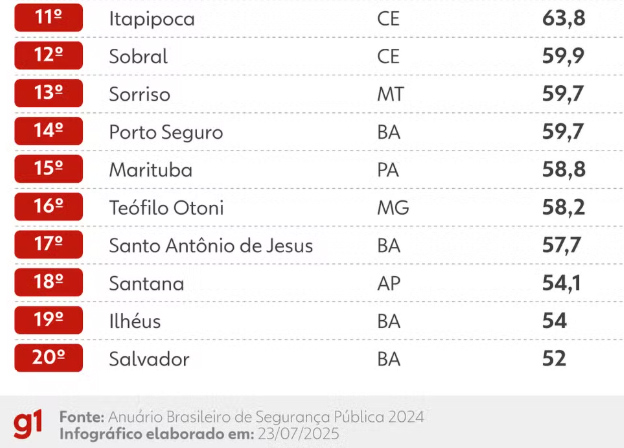624x448 pixels.
Task: Click the Porto Seguro city name
Action: pyautogui.click(x=166, y=133)
